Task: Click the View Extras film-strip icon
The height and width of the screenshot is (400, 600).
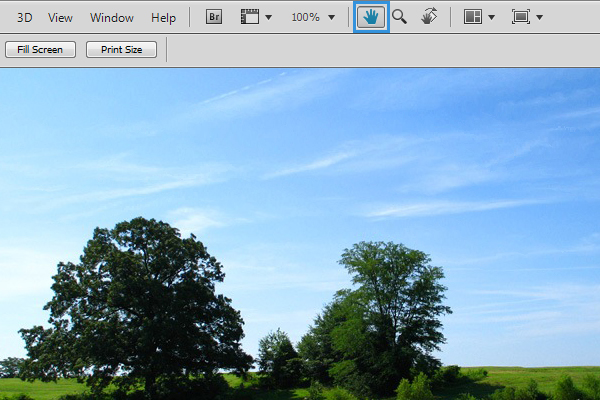Action: 250,17
